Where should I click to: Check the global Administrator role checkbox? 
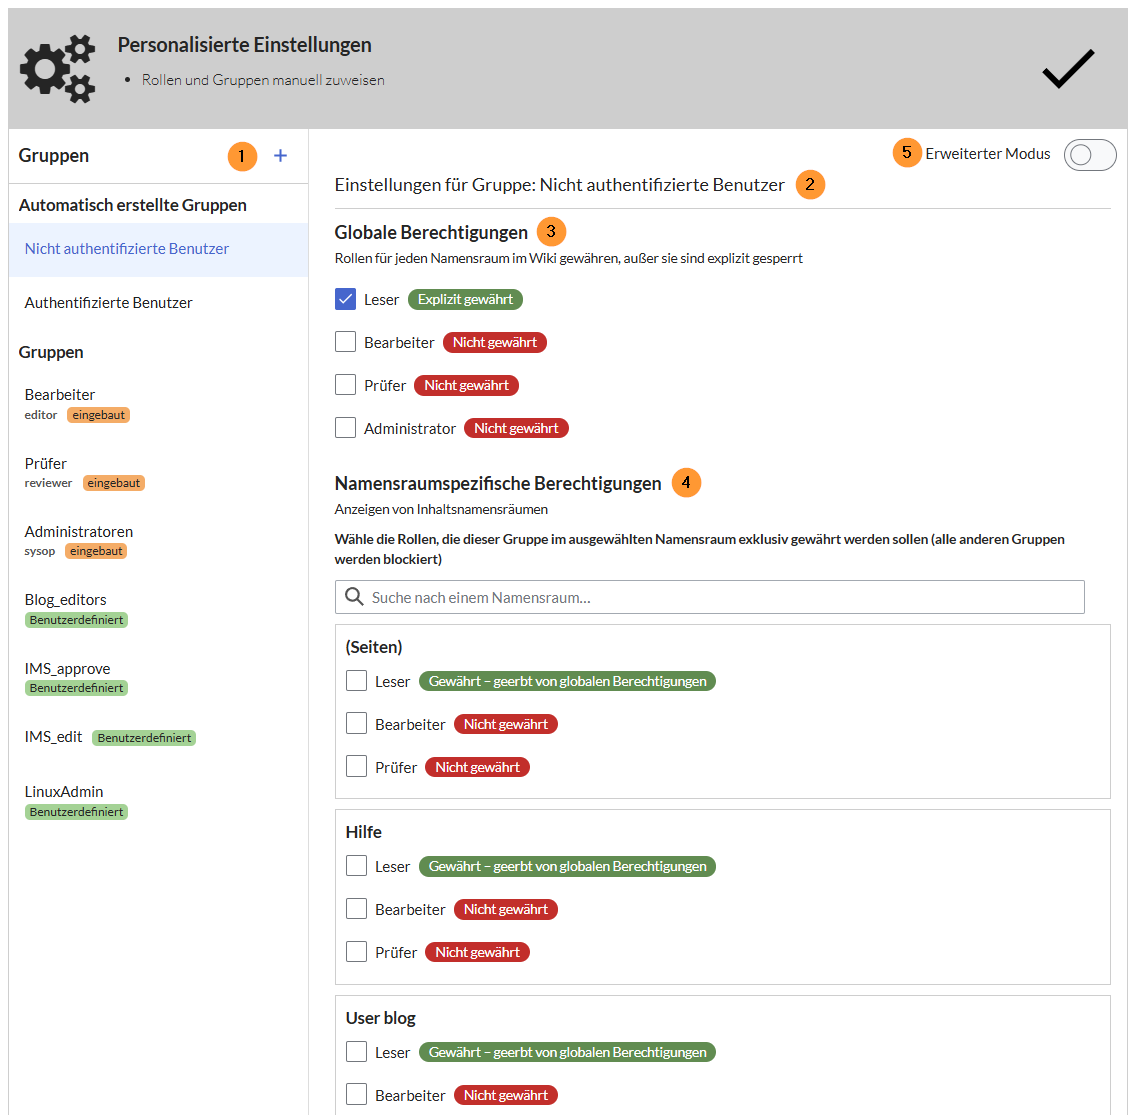tap(346, 428)
